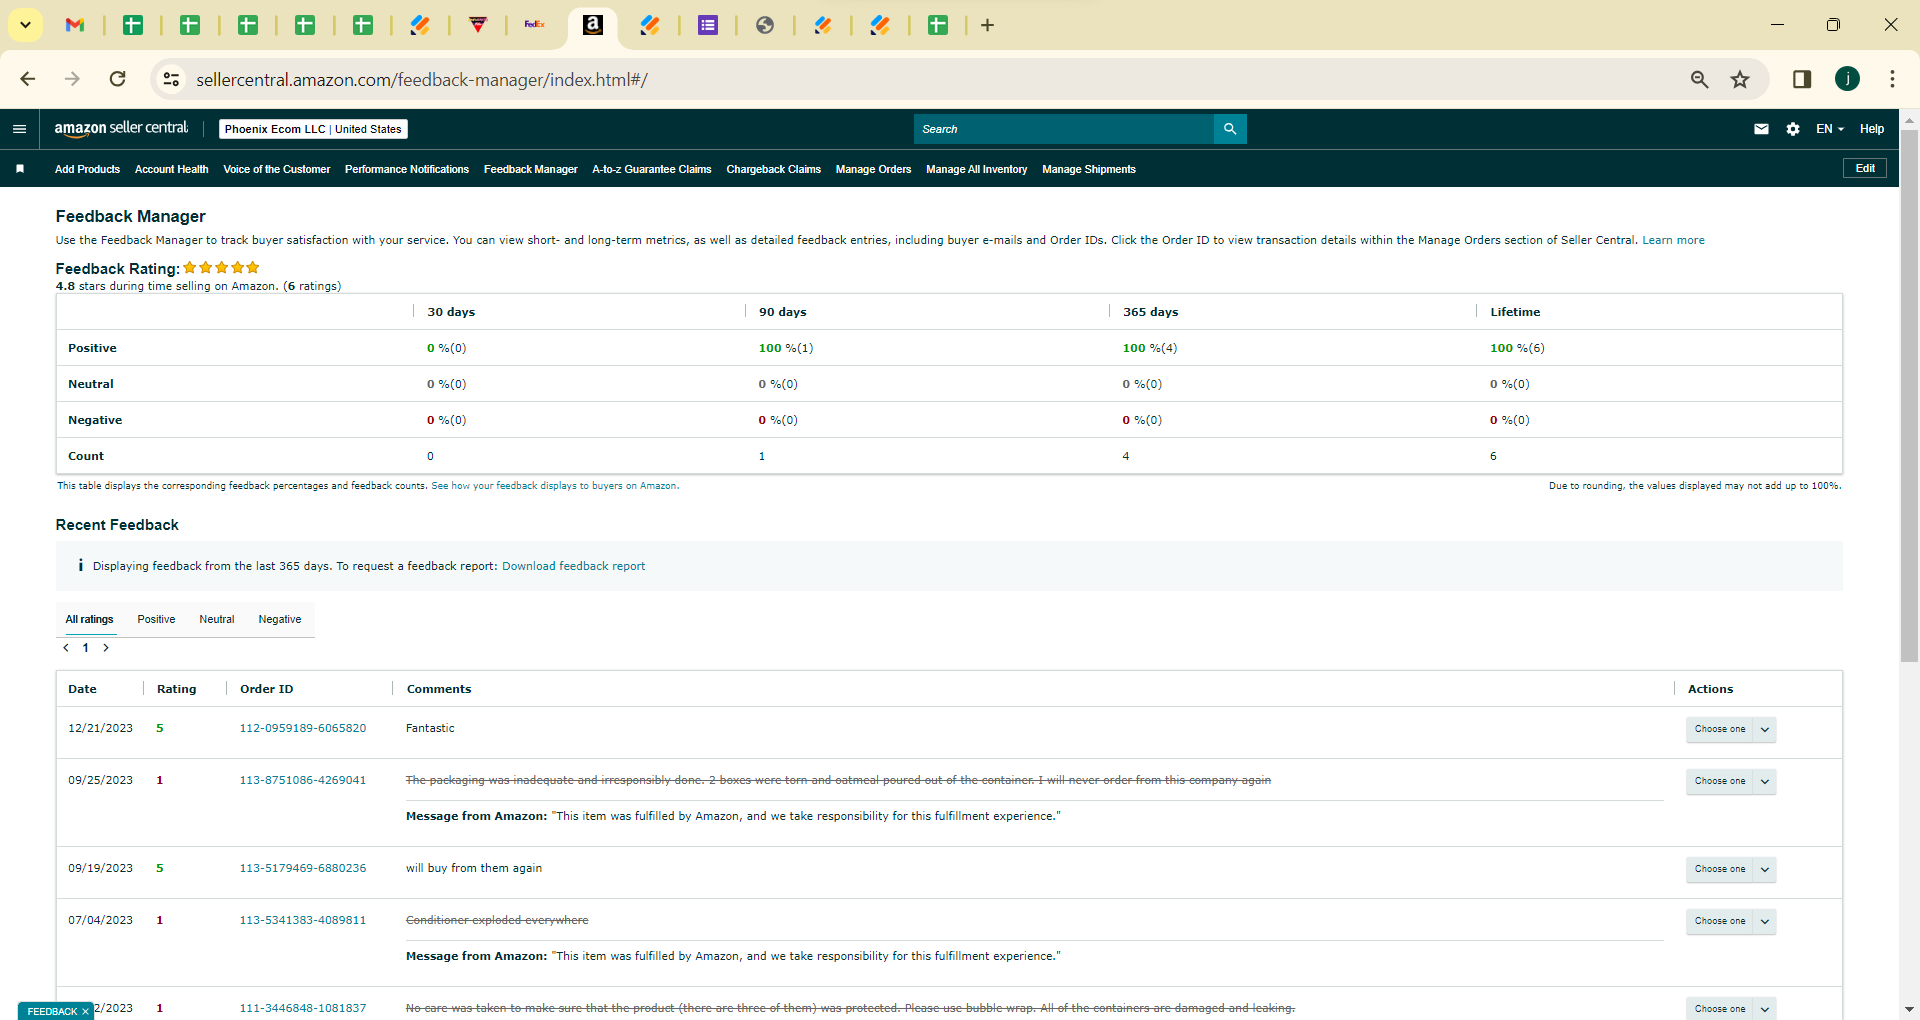Open order 113-5341383-4089811
Screen dimensions: 1920x1020
(x=303, y=920)
